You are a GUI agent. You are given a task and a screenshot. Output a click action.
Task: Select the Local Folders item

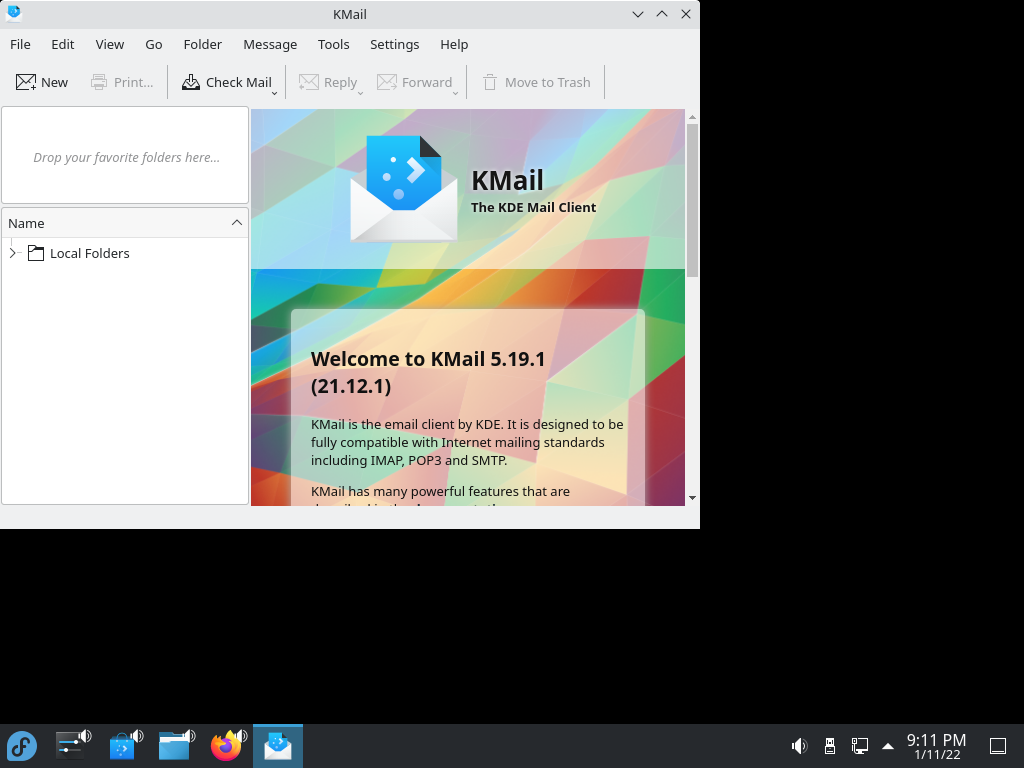[x=89, y=253]
